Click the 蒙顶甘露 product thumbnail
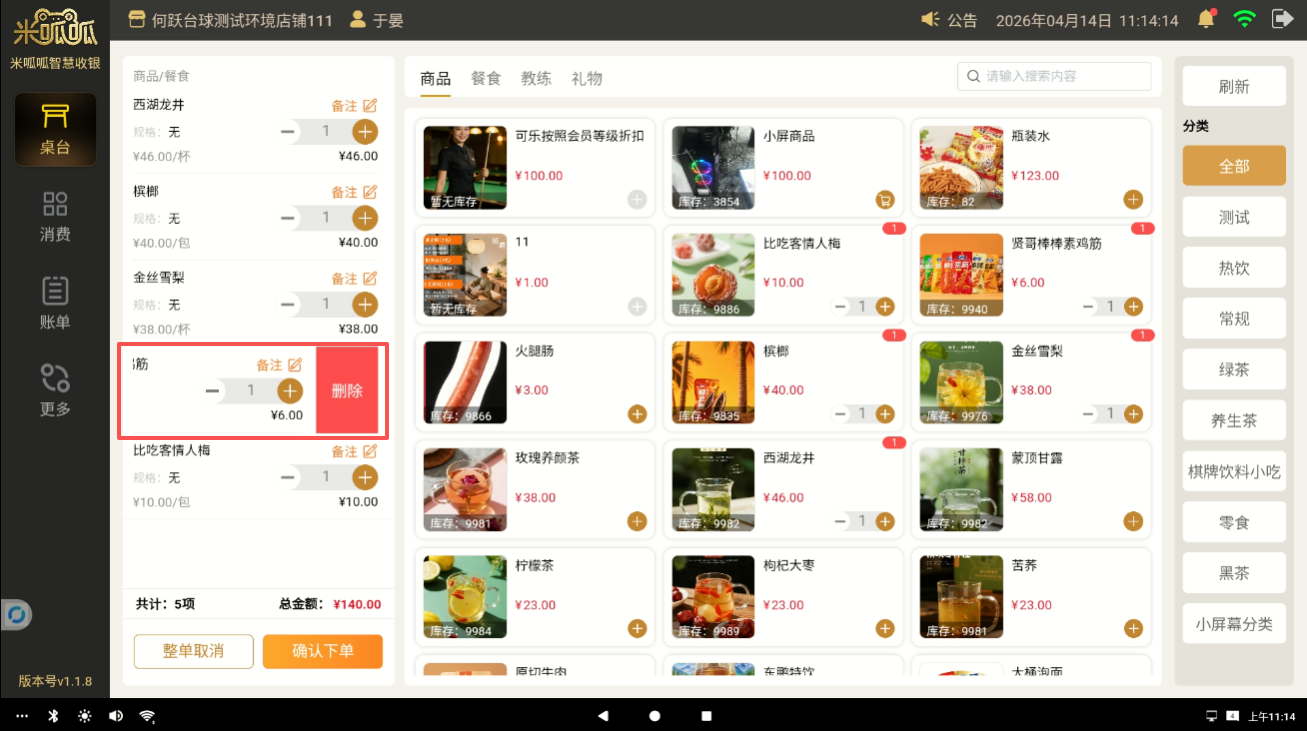 point(960,489)
